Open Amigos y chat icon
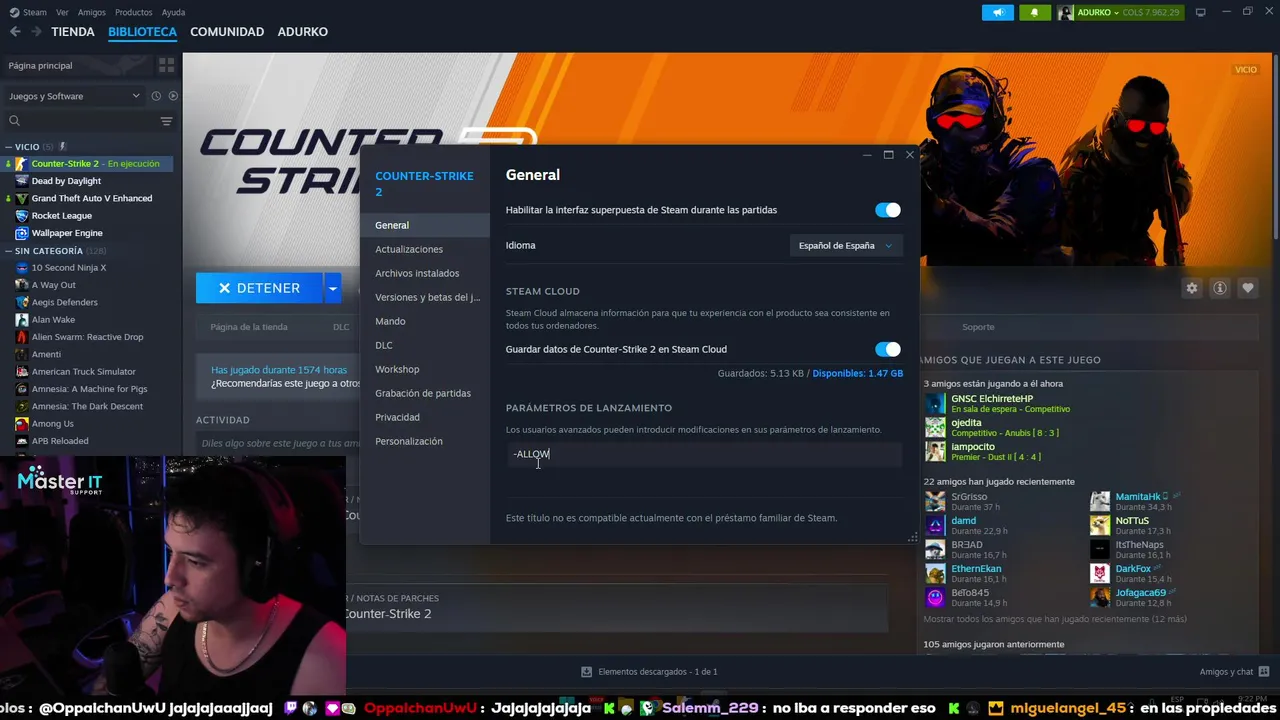The width and height of the screenshot is (1280, 720). click(1264, 671)
